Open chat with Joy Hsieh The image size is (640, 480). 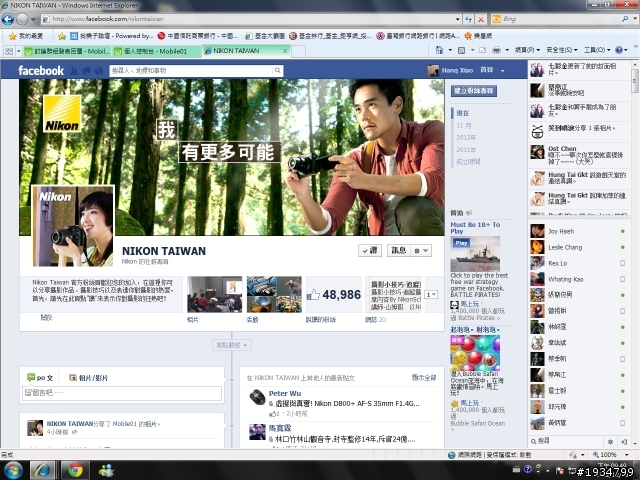click(579, 231)
